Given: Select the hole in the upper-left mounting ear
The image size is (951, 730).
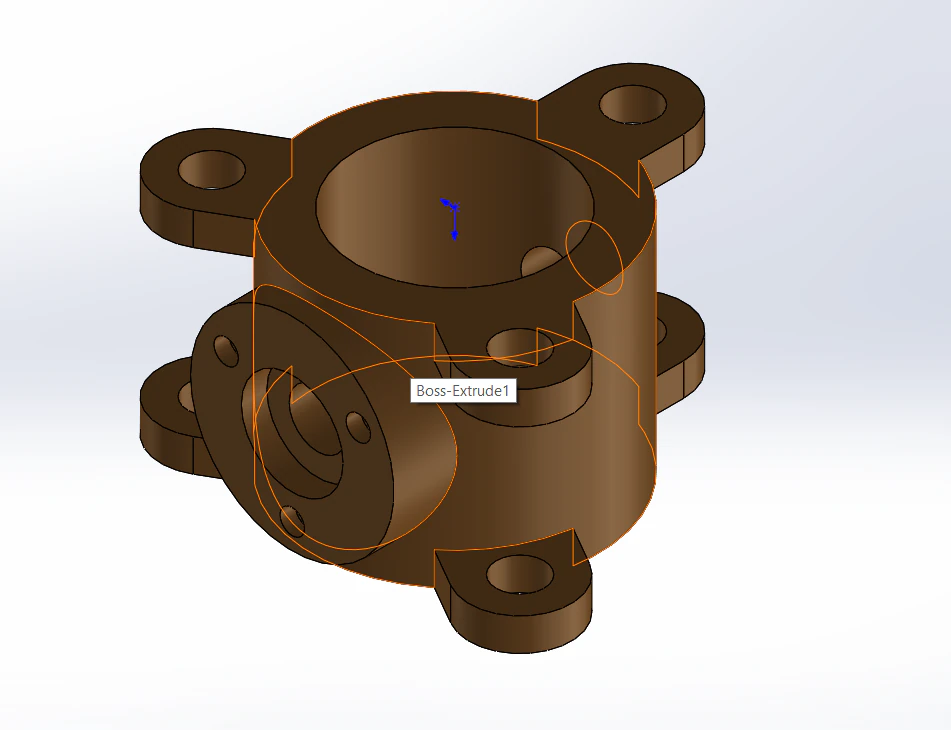Looking at the screenshot, I should pos(212,170).
